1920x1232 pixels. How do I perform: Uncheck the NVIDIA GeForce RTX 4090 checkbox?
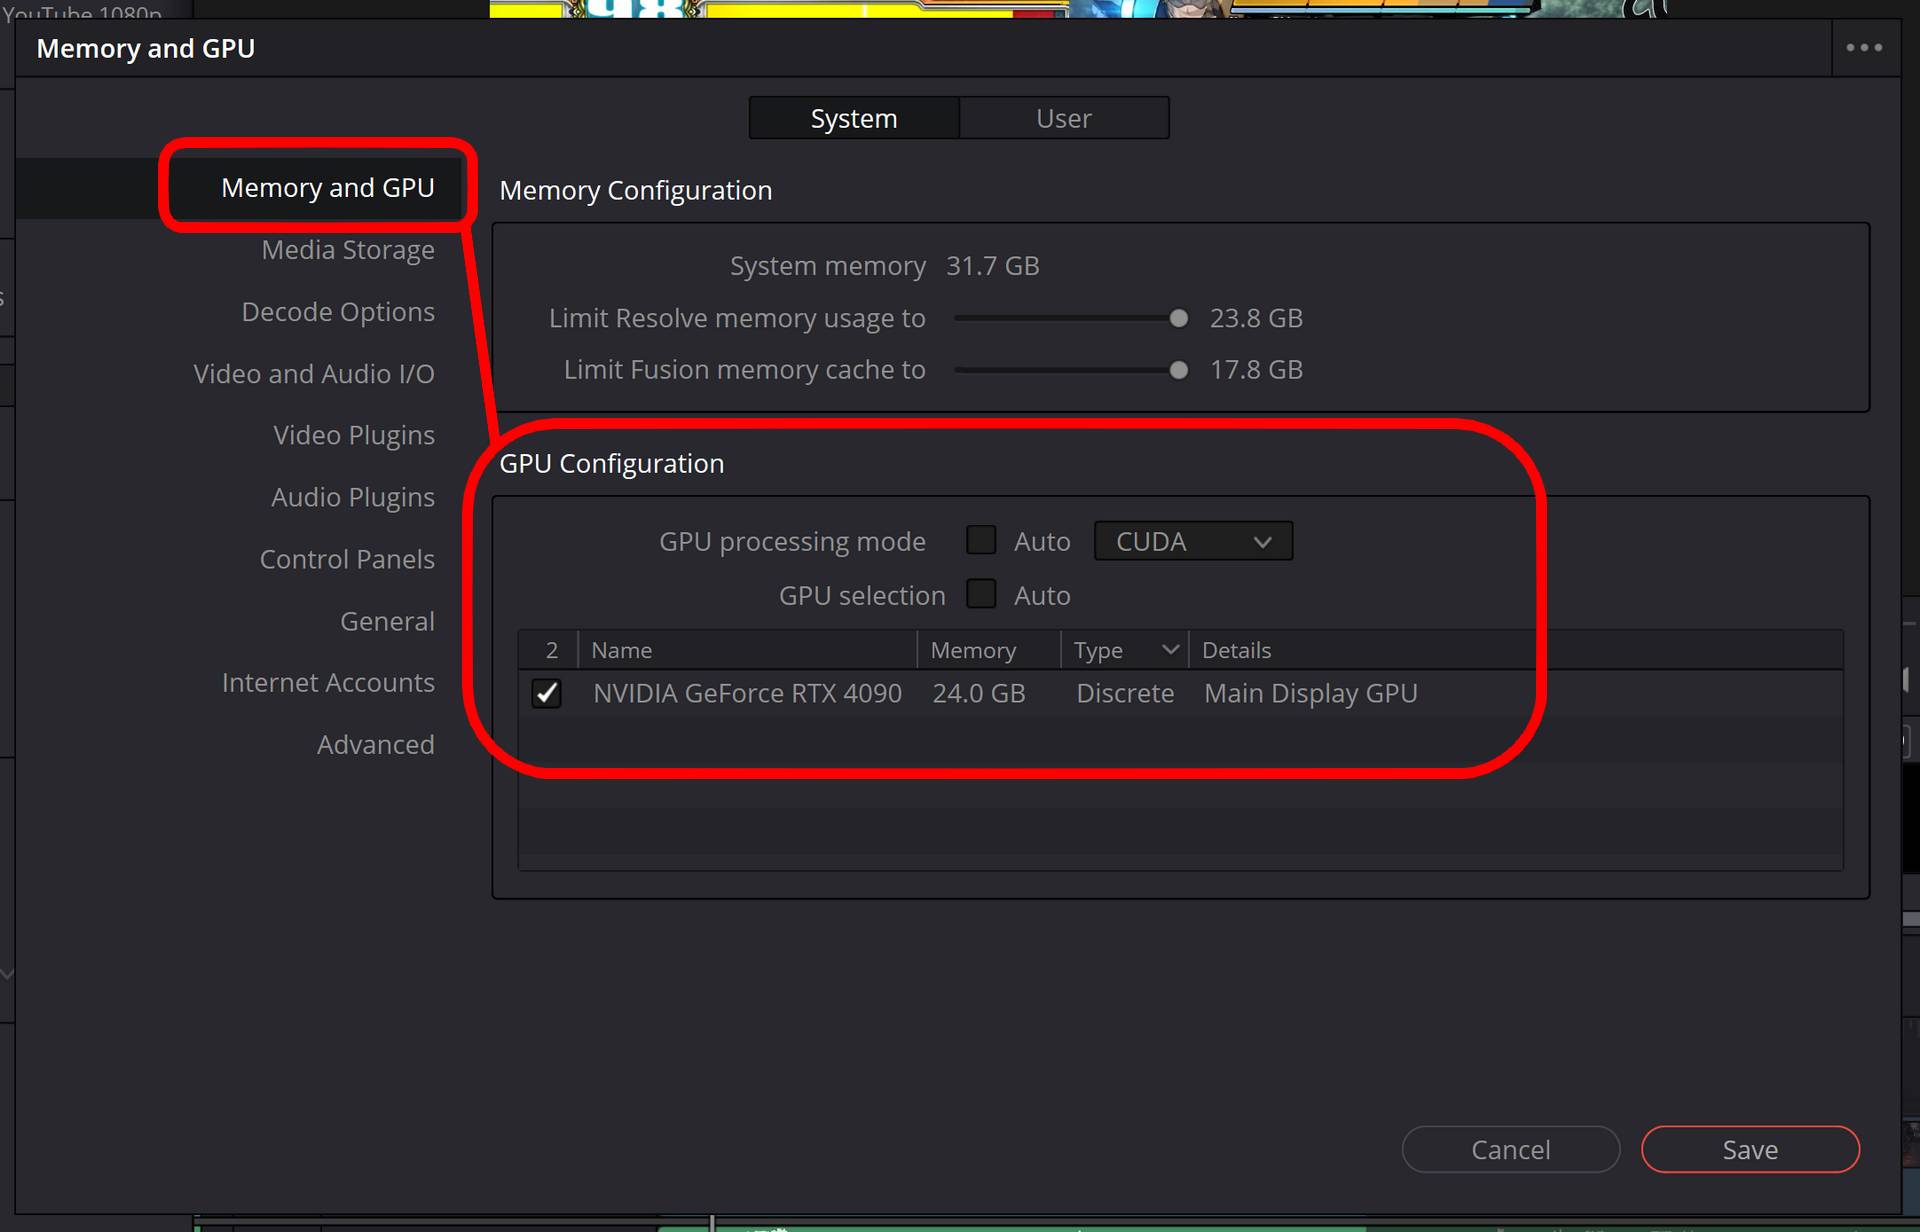coord(547,693)
